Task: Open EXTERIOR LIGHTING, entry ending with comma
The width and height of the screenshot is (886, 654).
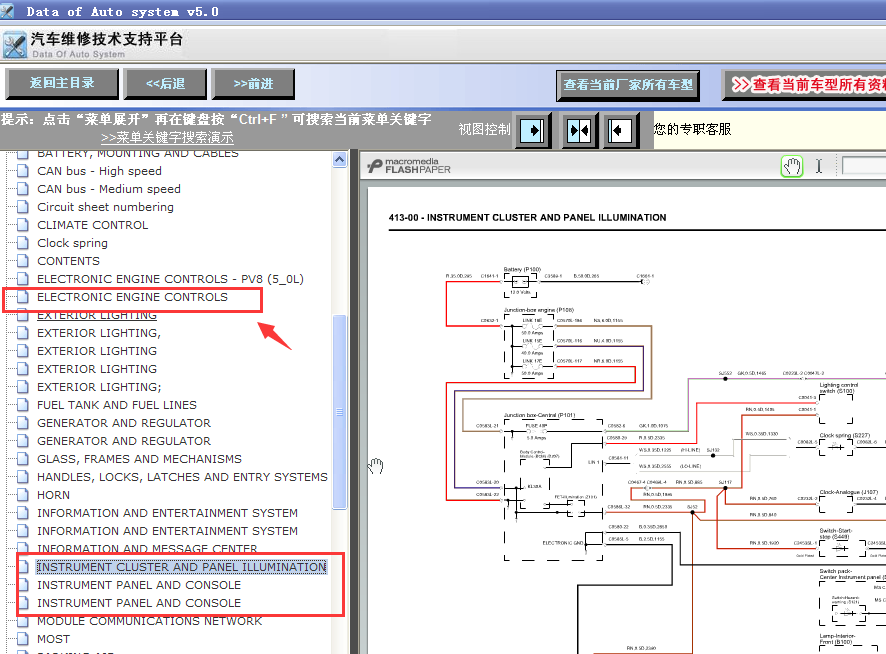Action: pyautogui.click(x=99, y=334)
